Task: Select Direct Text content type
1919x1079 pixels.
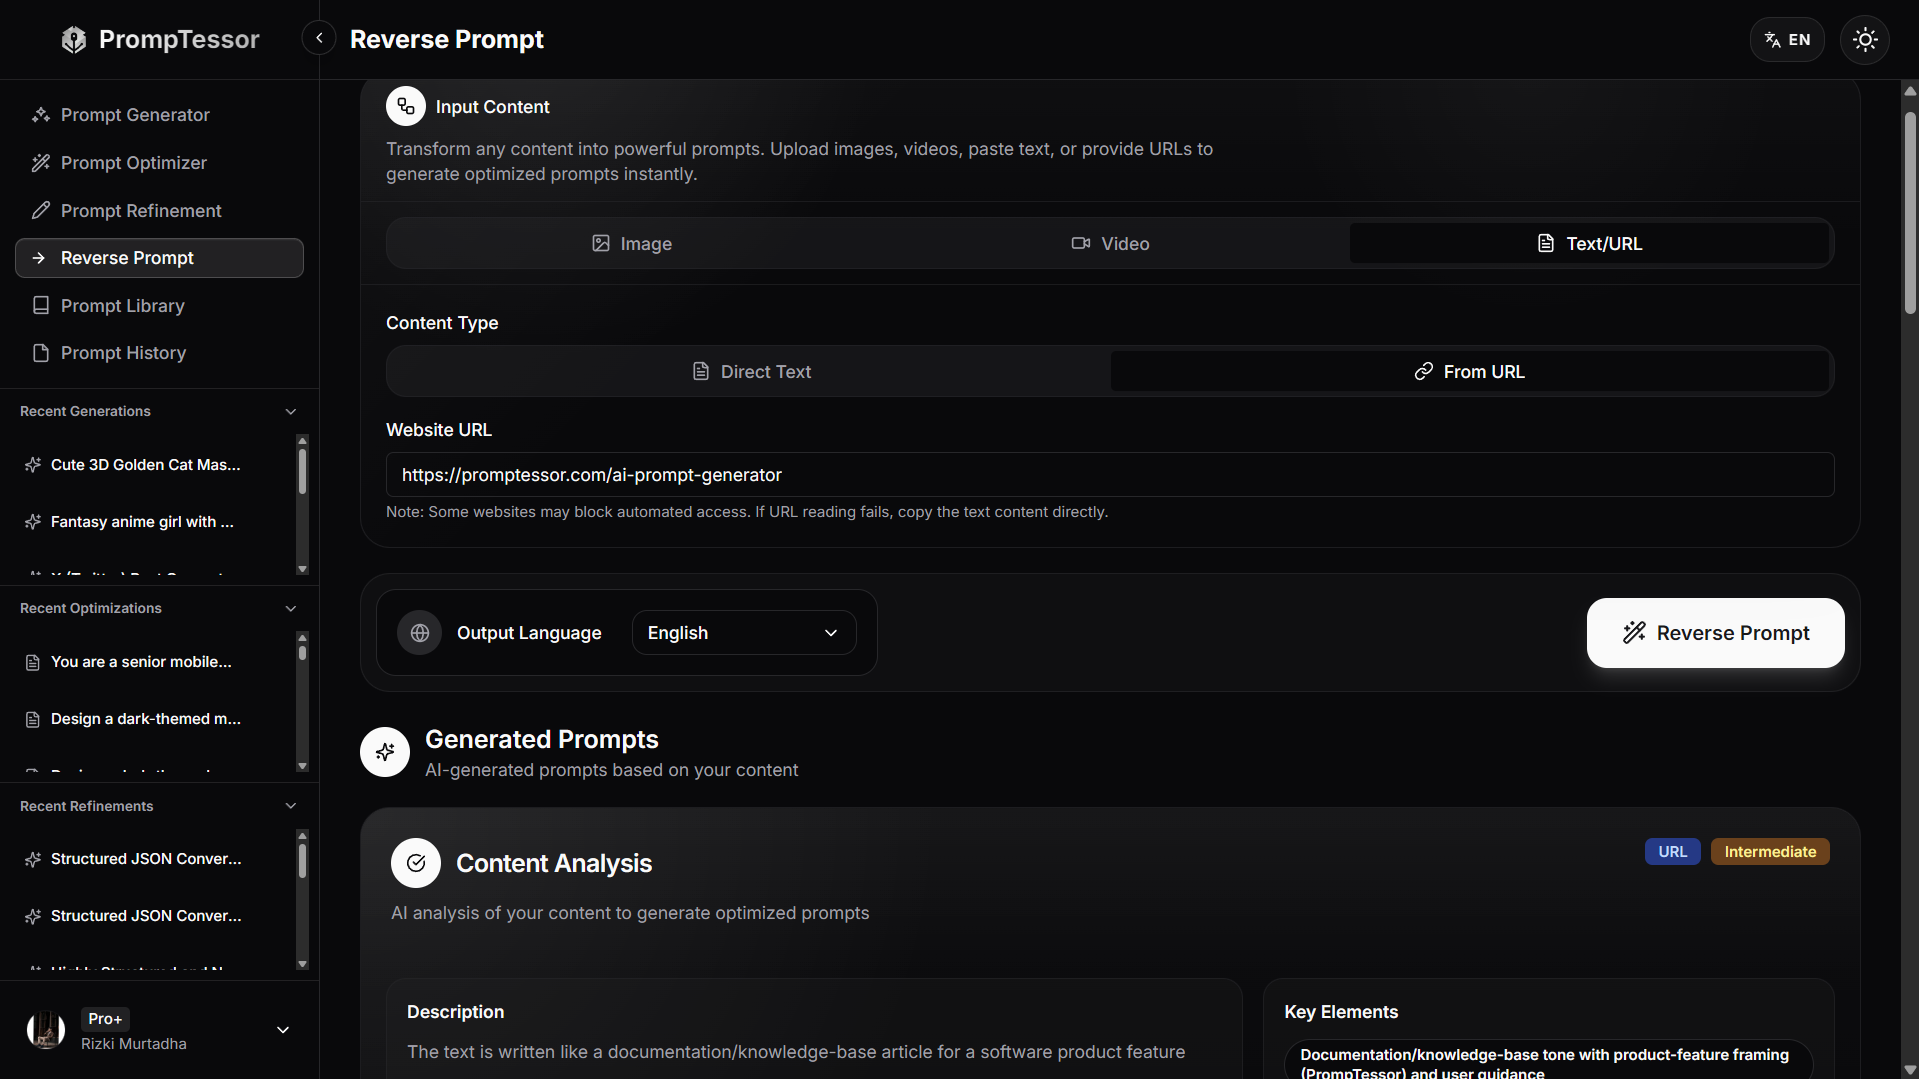Action: click(751, 372)
